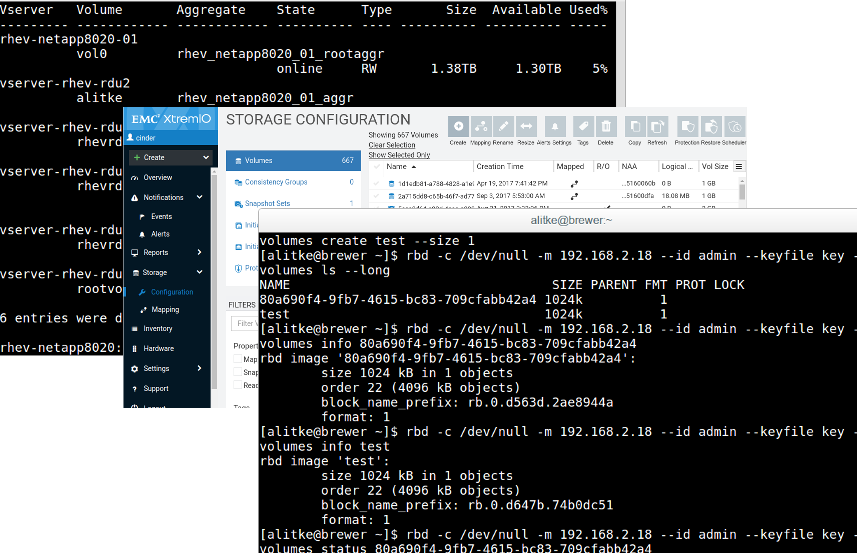Open Mapping under Storage
This screenshot has width=857, height=553.
tap(165, 310)
